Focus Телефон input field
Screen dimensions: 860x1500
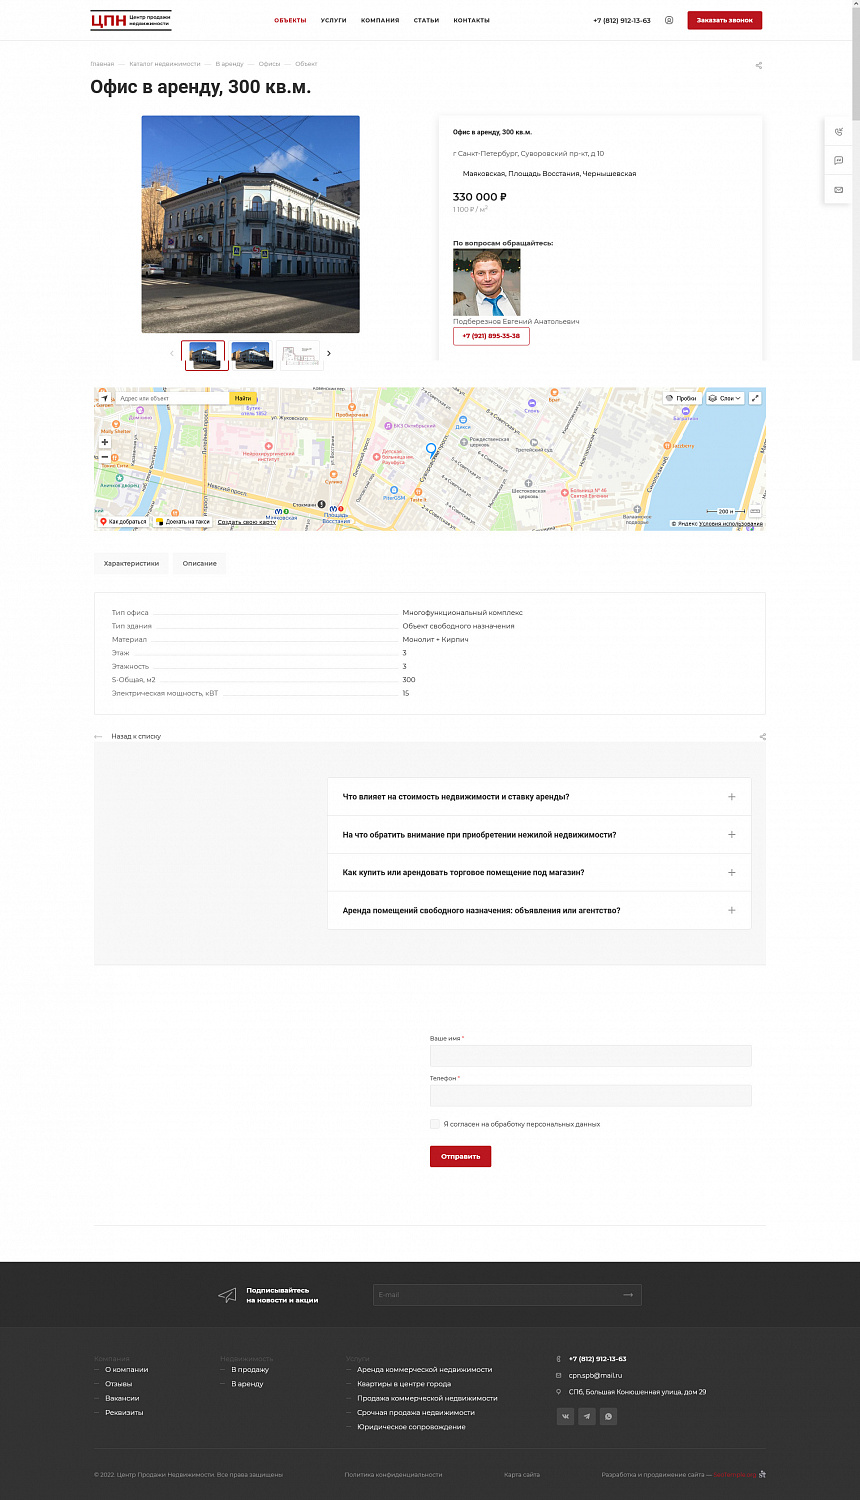pyautogui.click(x=590, y=1096)
